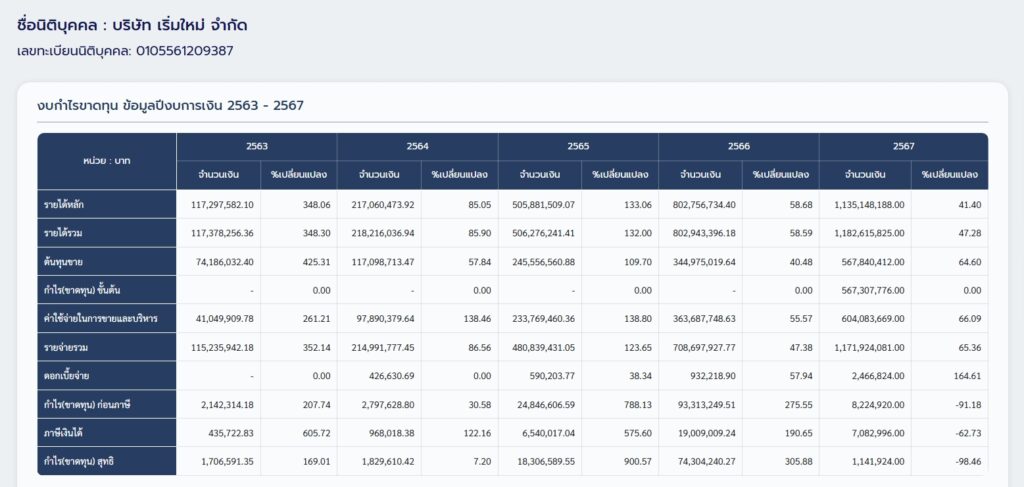Click the กำไร(ขาดทุน) ขั้นต้น row label

[82, 290]
